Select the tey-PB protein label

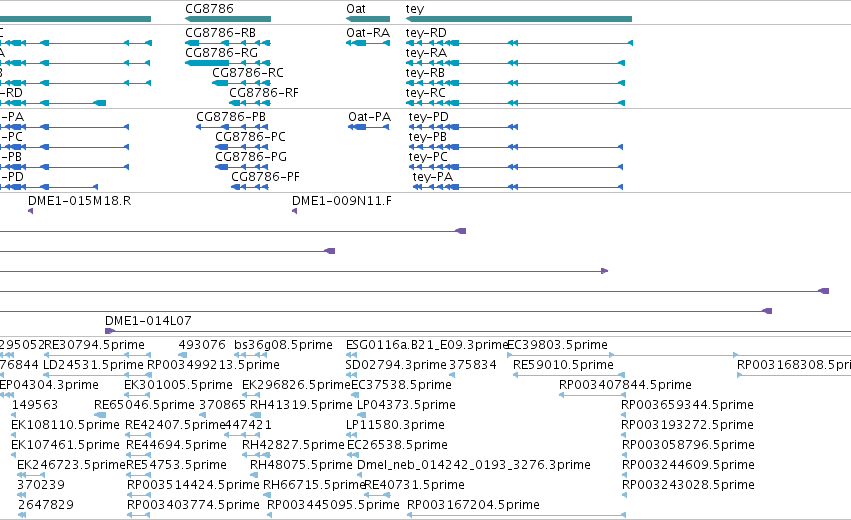[428, 137]
